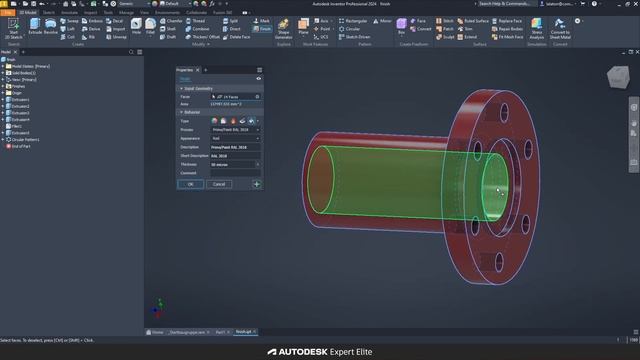This screenshot has width=640, height=360.
Task: Select the Shell tool
Action: tap(168, 29)
